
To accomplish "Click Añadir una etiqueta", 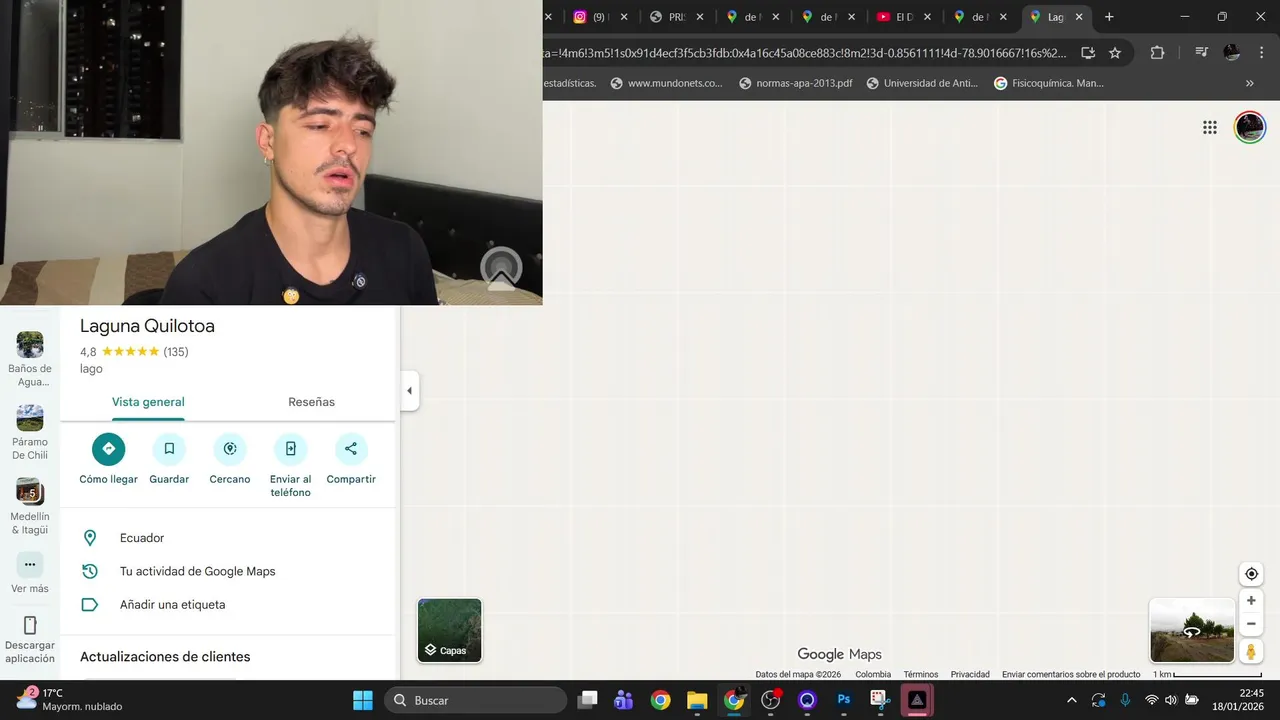I will click(228, 604).
